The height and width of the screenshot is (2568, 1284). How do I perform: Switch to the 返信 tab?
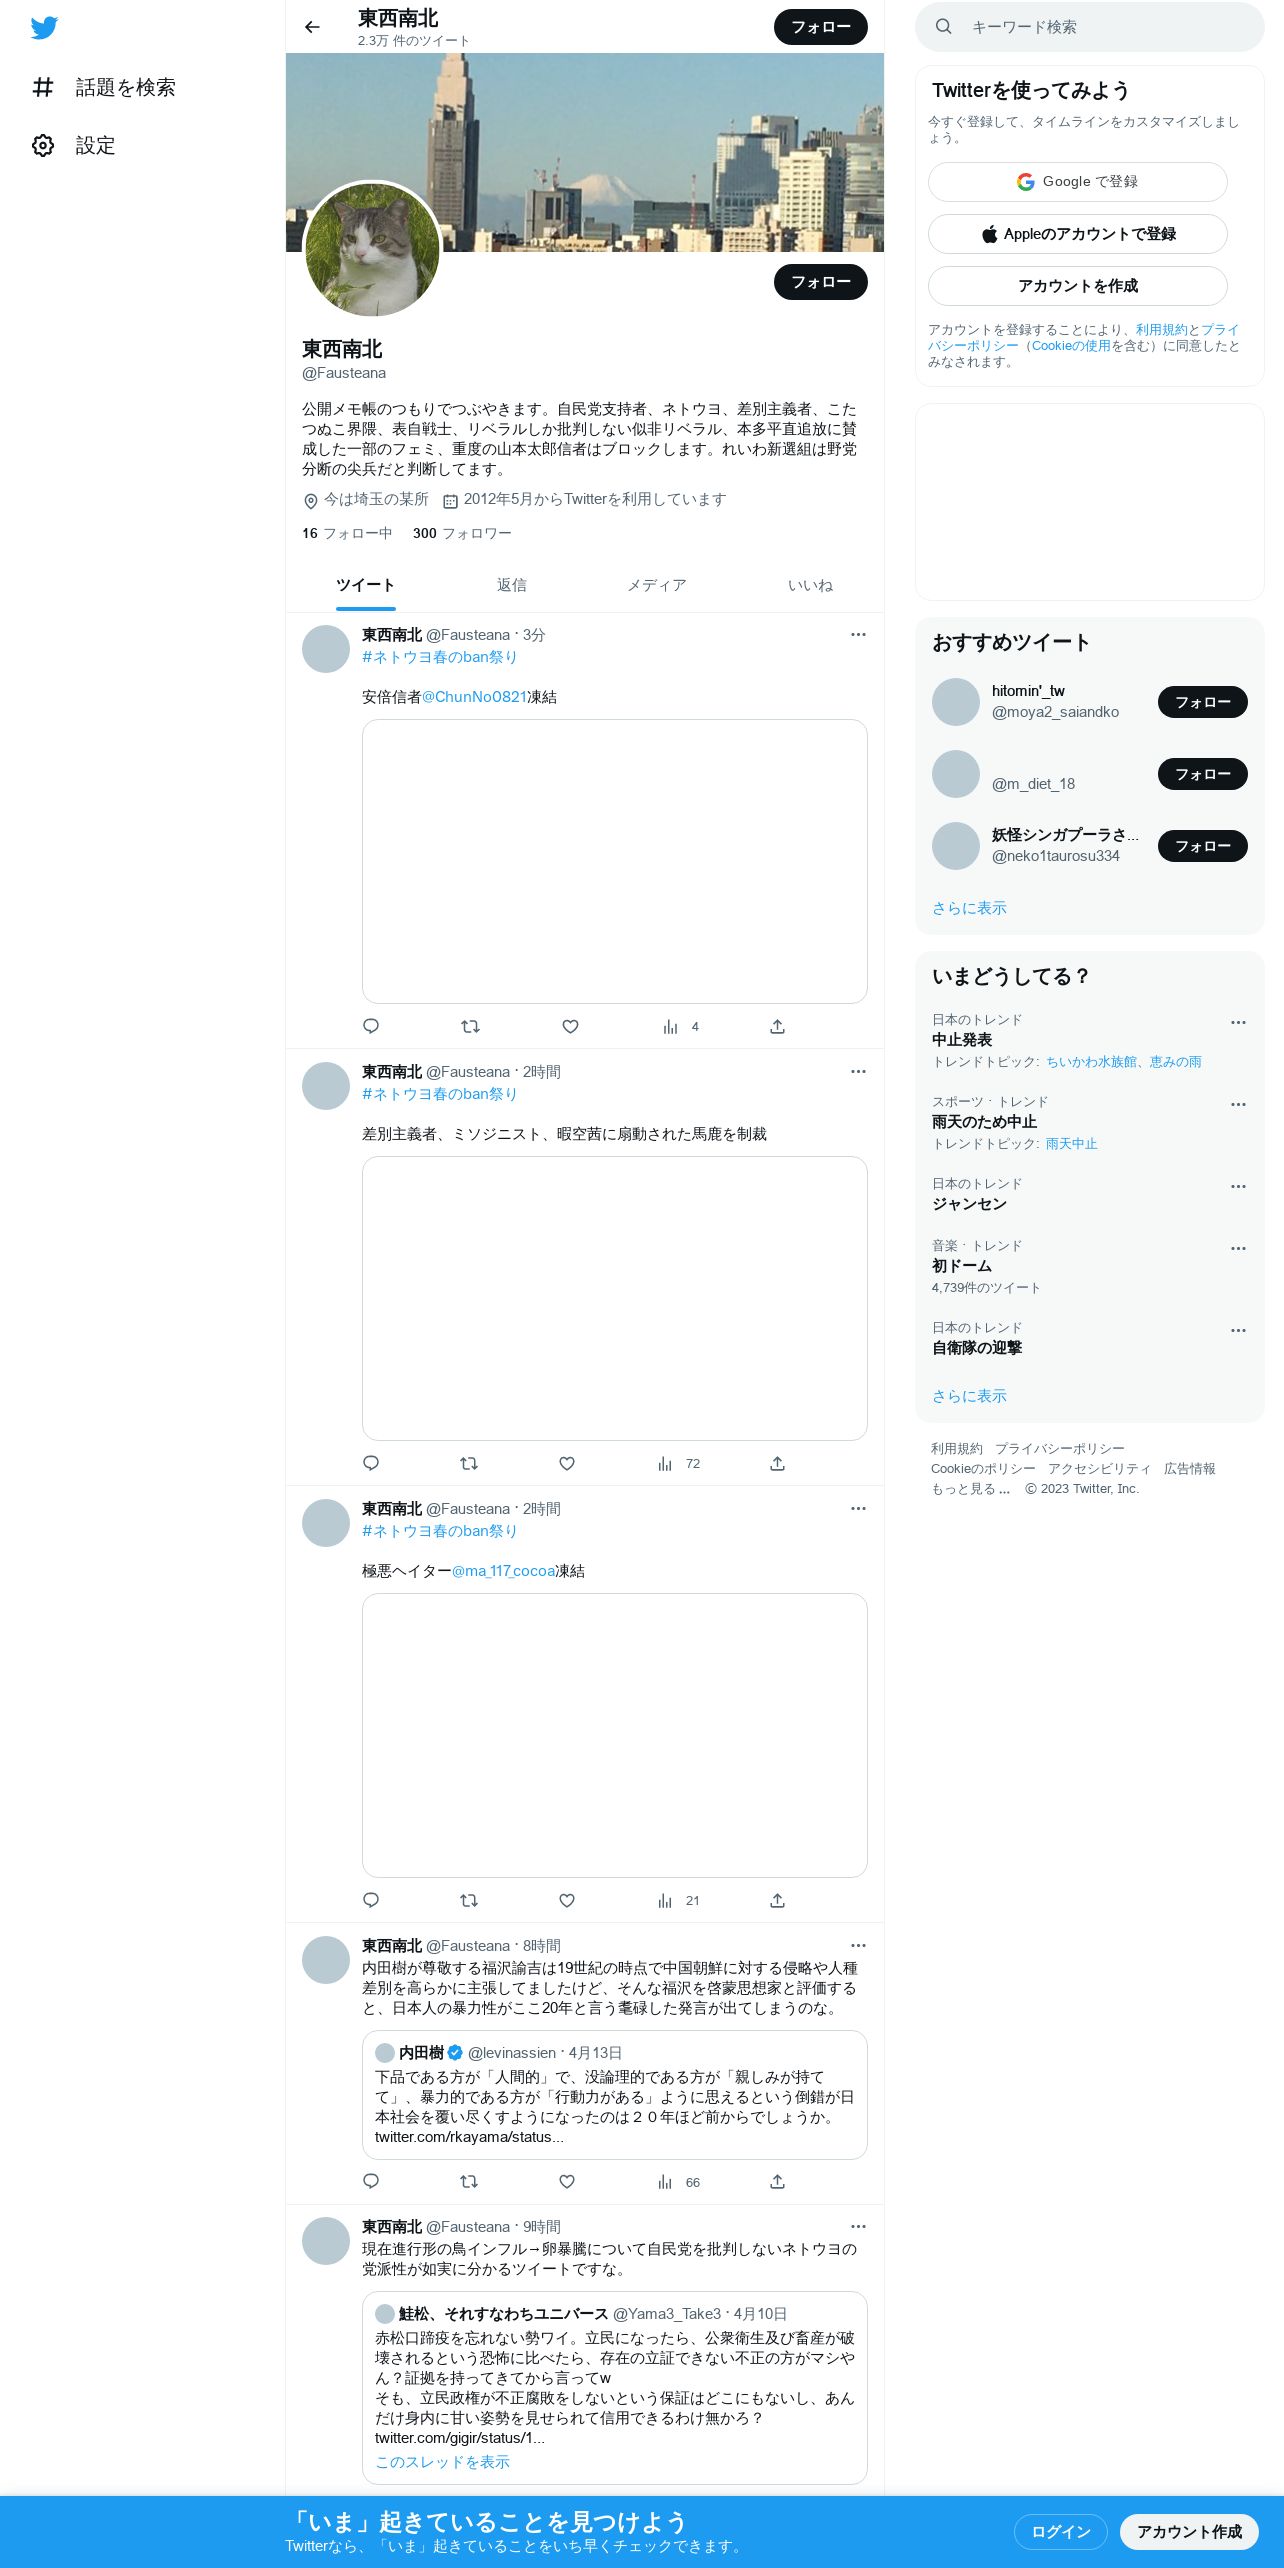pos(512,585)
